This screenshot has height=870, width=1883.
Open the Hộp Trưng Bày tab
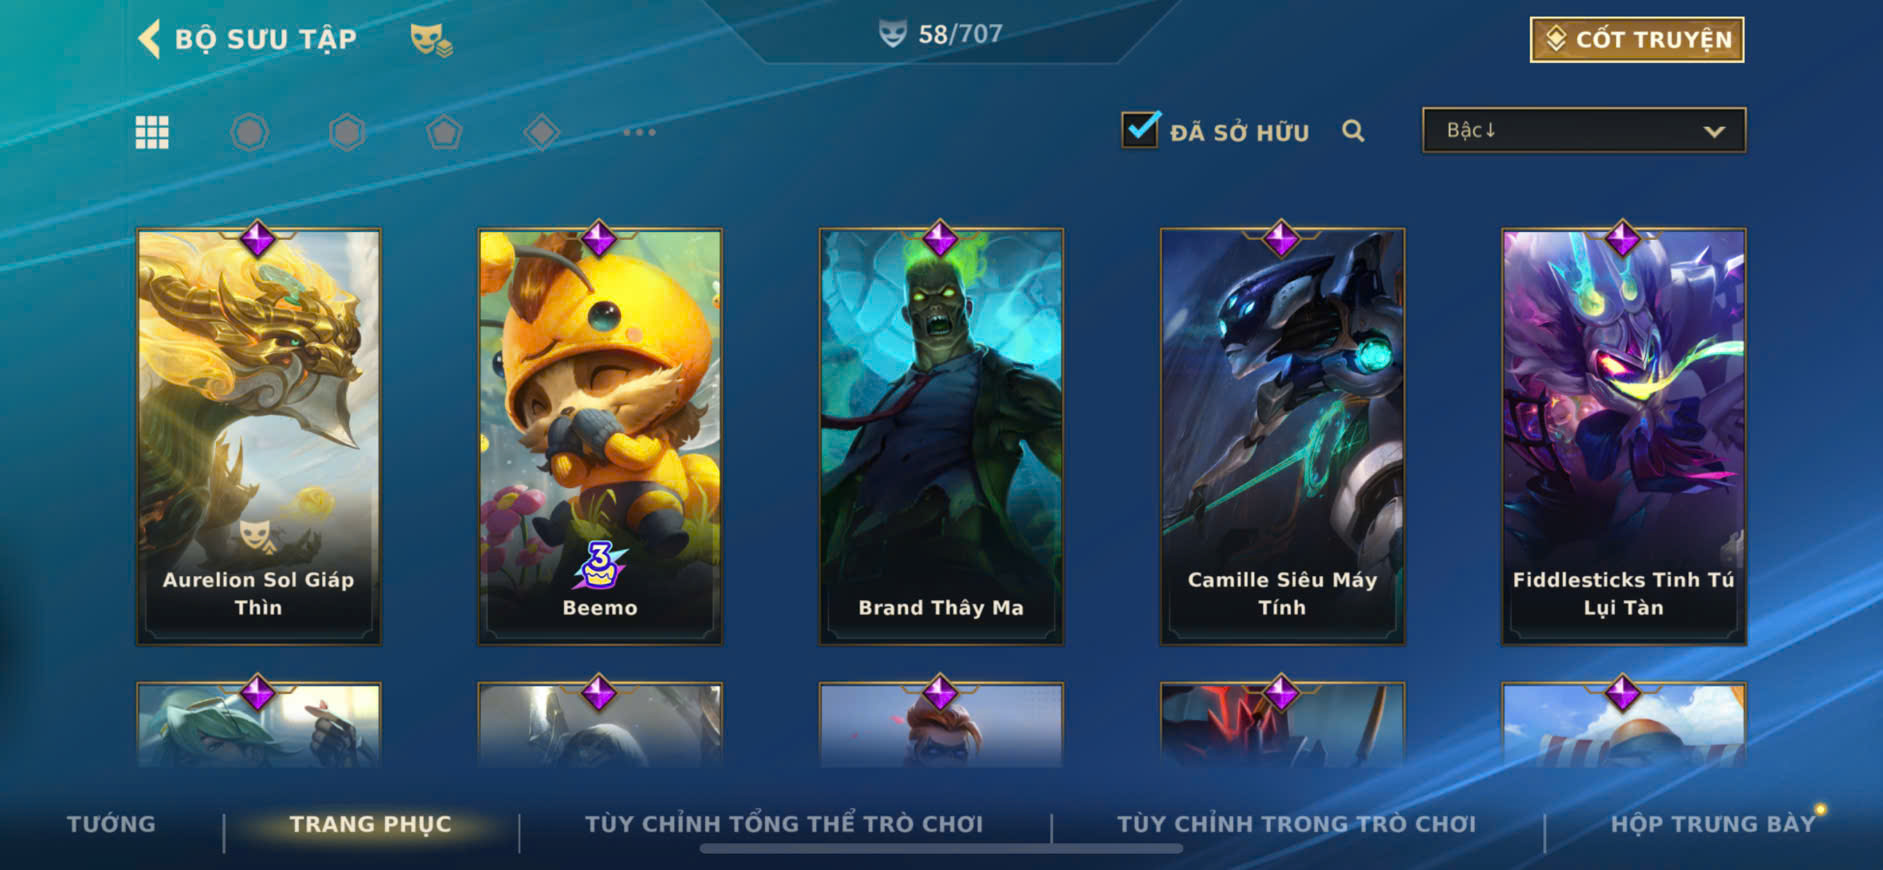pyautogui.click(x=1712, y=824)
